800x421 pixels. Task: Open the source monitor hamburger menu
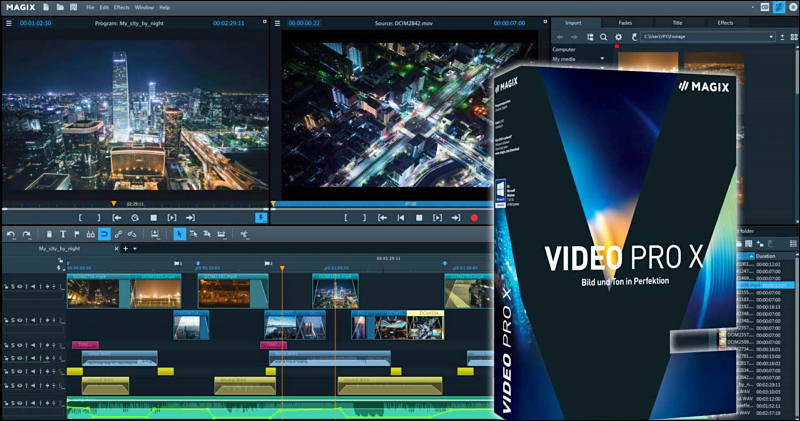point(278,23)
